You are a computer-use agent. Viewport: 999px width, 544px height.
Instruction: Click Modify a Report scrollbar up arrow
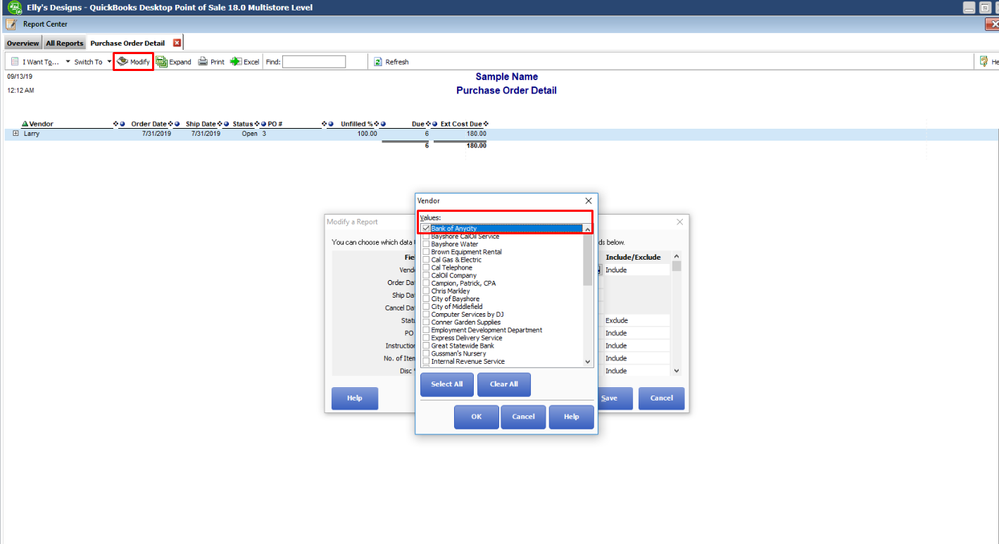click(677, 257)
